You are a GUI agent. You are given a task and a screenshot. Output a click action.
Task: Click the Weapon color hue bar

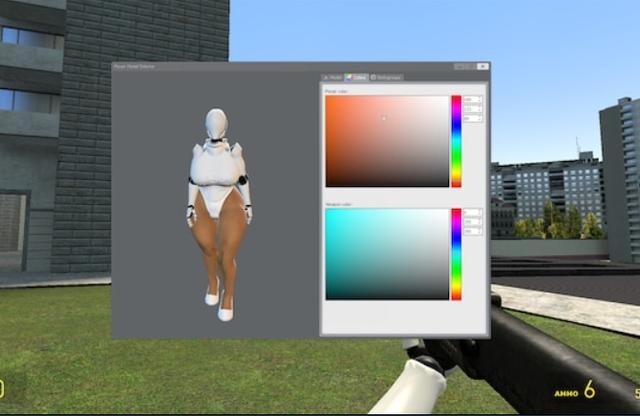coord(456,254)
